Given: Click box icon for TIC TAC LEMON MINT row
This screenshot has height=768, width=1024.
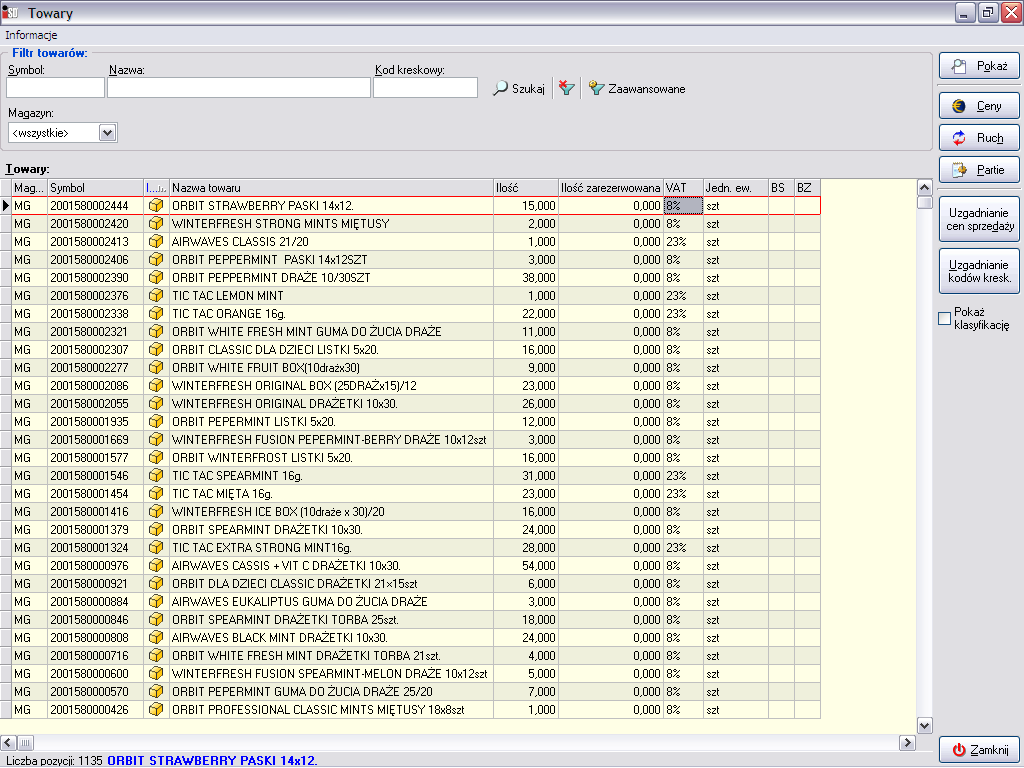Looking at the screenshot, I should pos(156,296).
